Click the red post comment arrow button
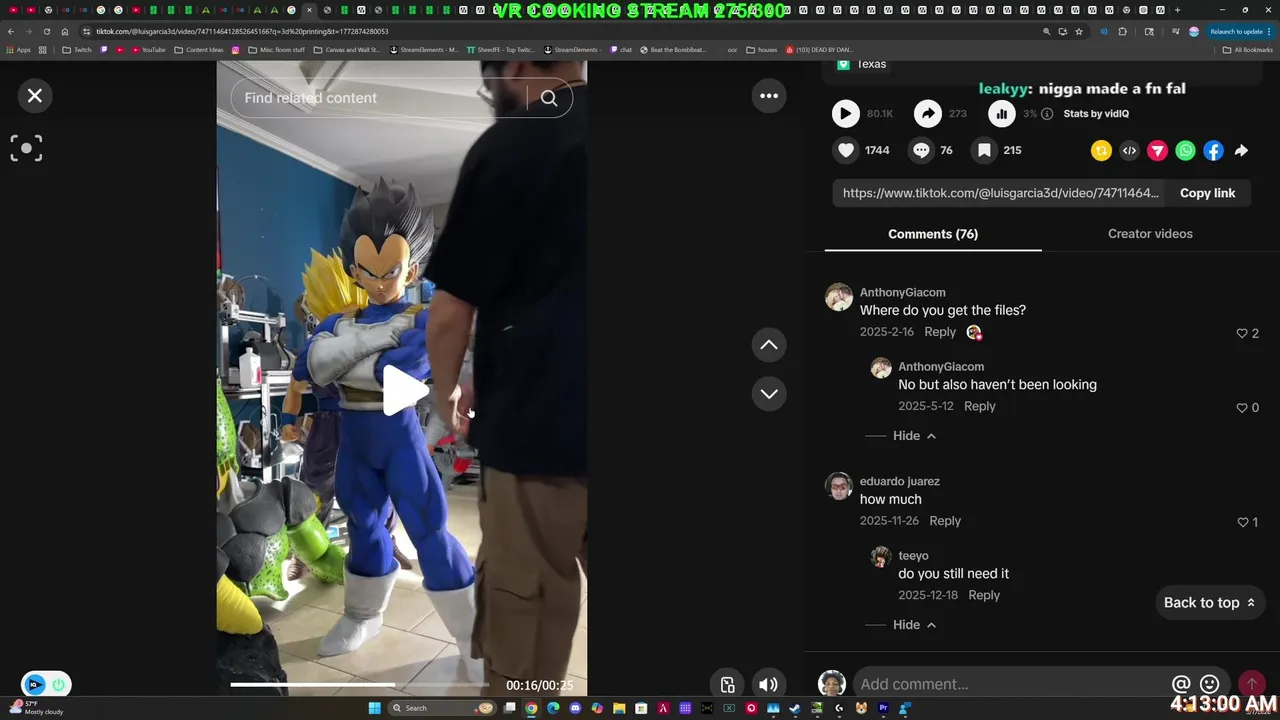This screenshot has width=1280, height=720. [1251, 684]
